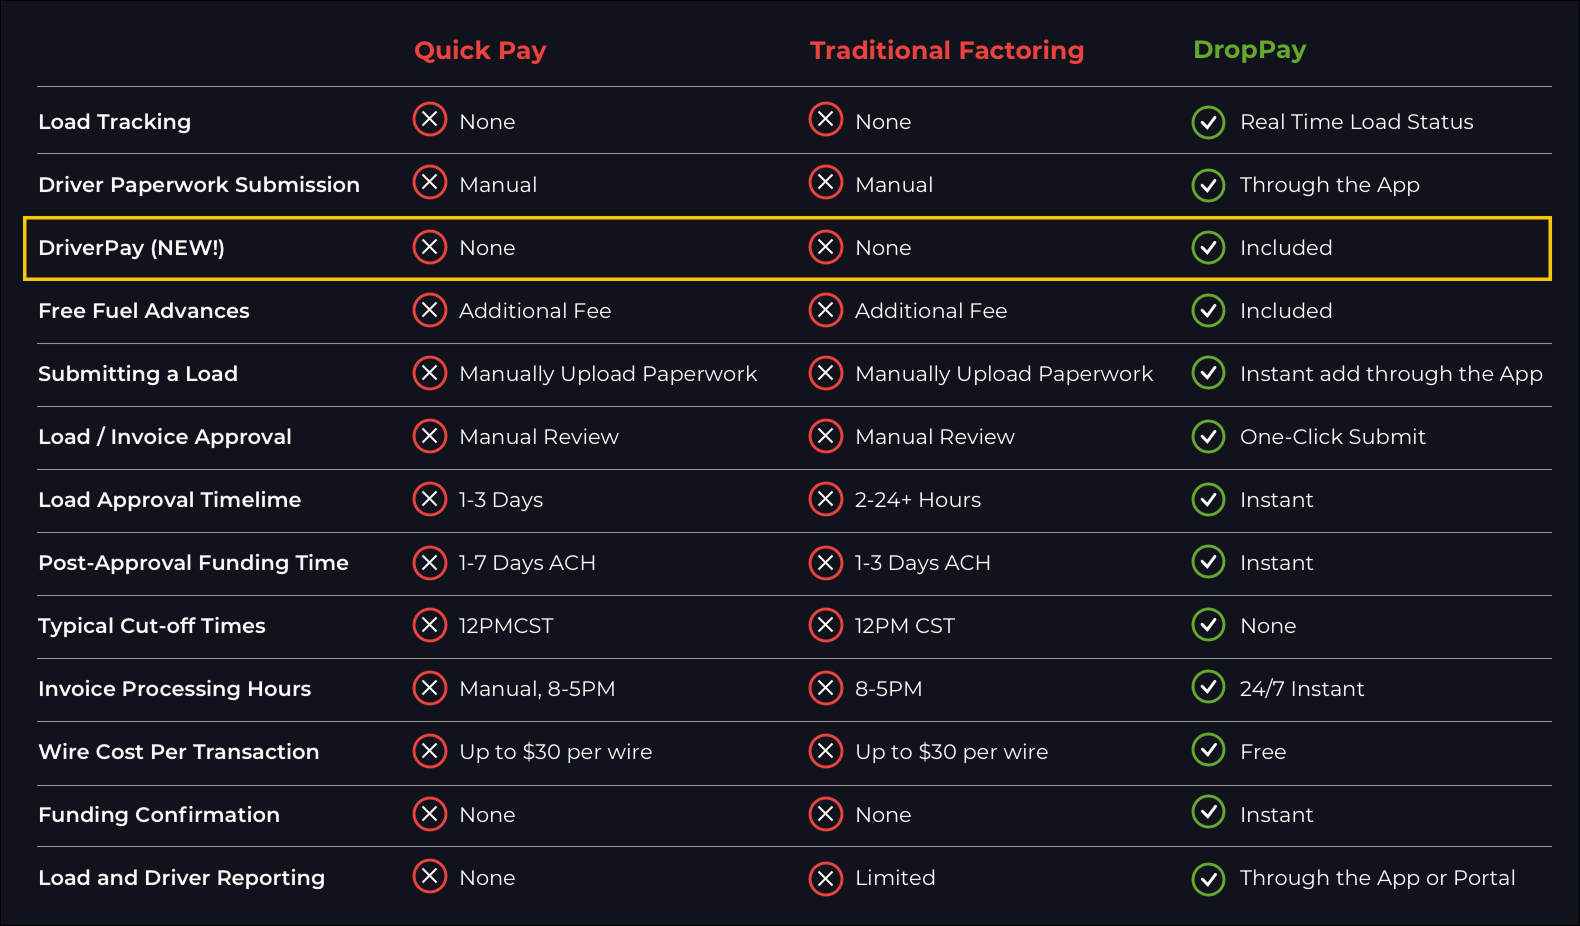
Task: Click the green check icon in highlighted DriverPay row
Action: point(1208,248)
